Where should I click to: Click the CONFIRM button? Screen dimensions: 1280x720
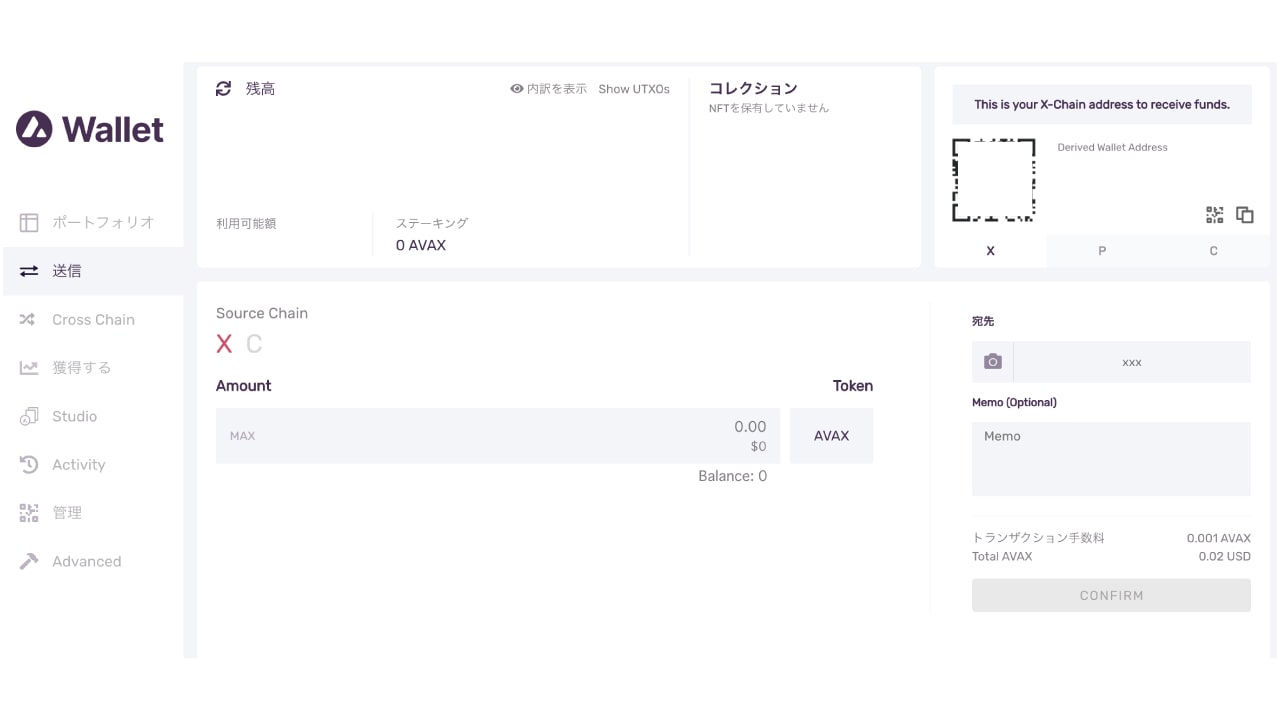(1111, 595)
